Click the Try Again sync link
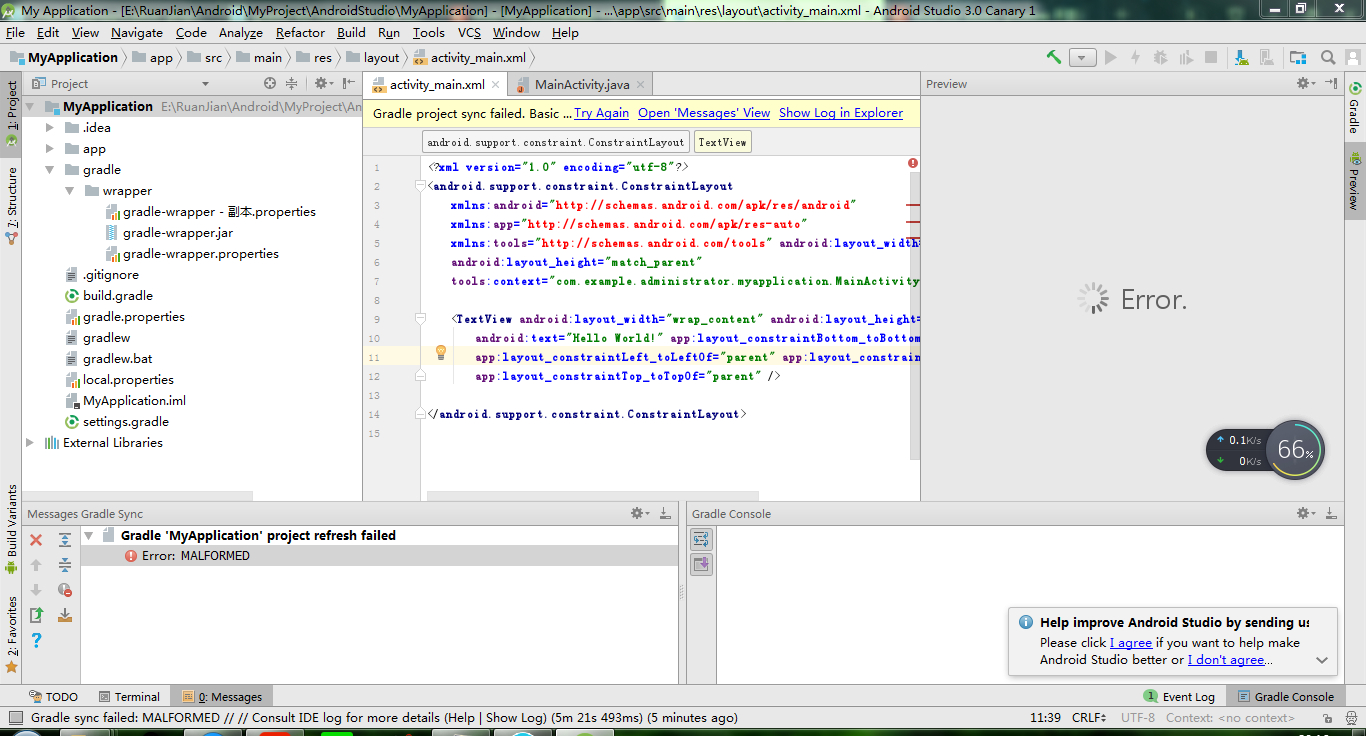This screenshot has width=1366, height=736. [x=601, y=113]
